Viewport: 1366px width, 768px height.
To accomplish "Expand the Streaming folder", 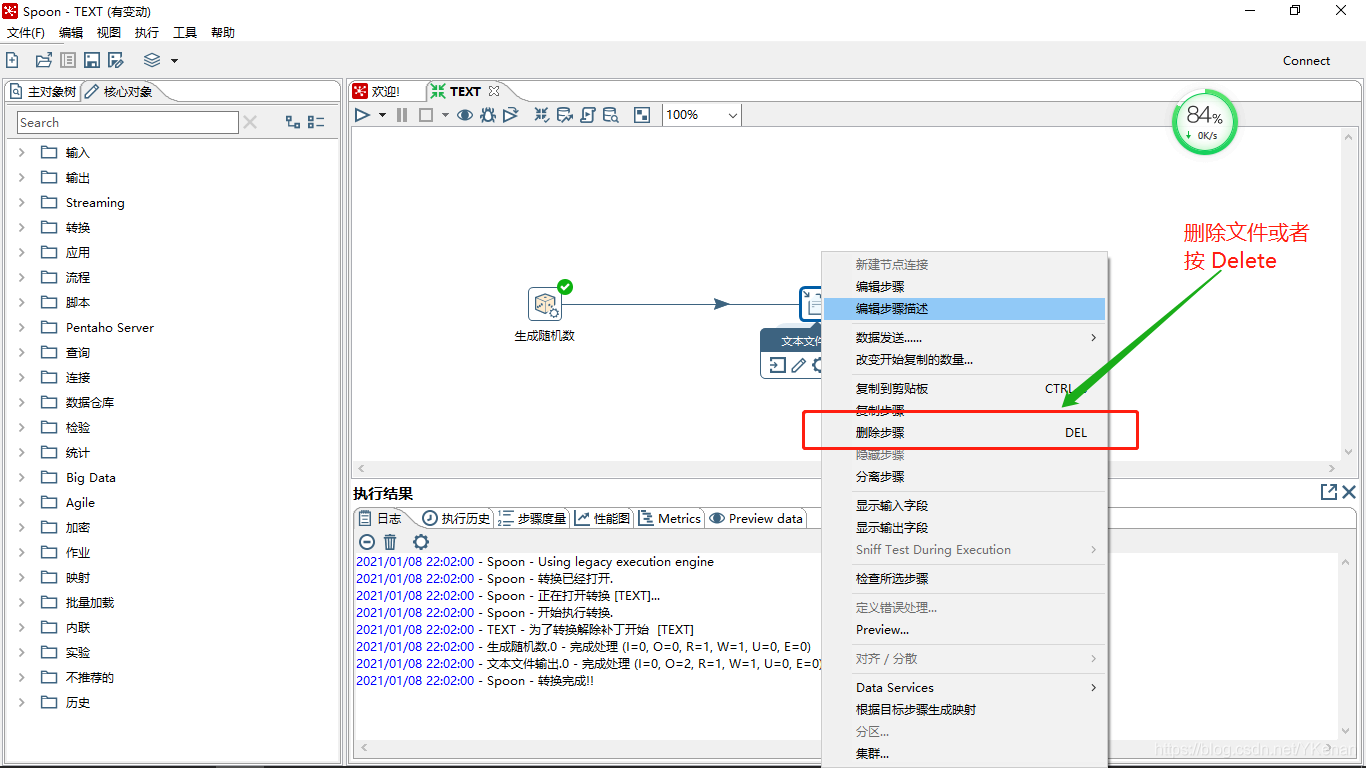I will [22, 202].
